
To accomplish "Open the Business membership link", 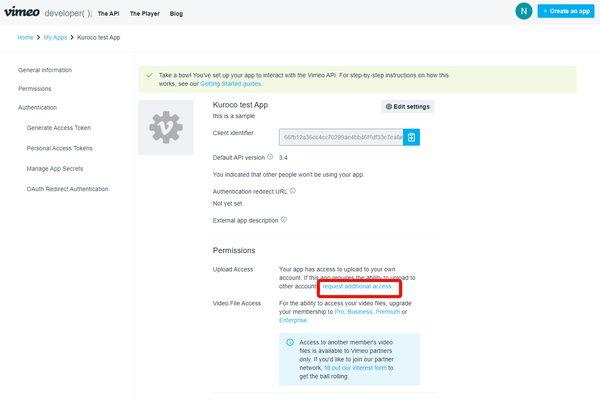I will pos(360,312).
